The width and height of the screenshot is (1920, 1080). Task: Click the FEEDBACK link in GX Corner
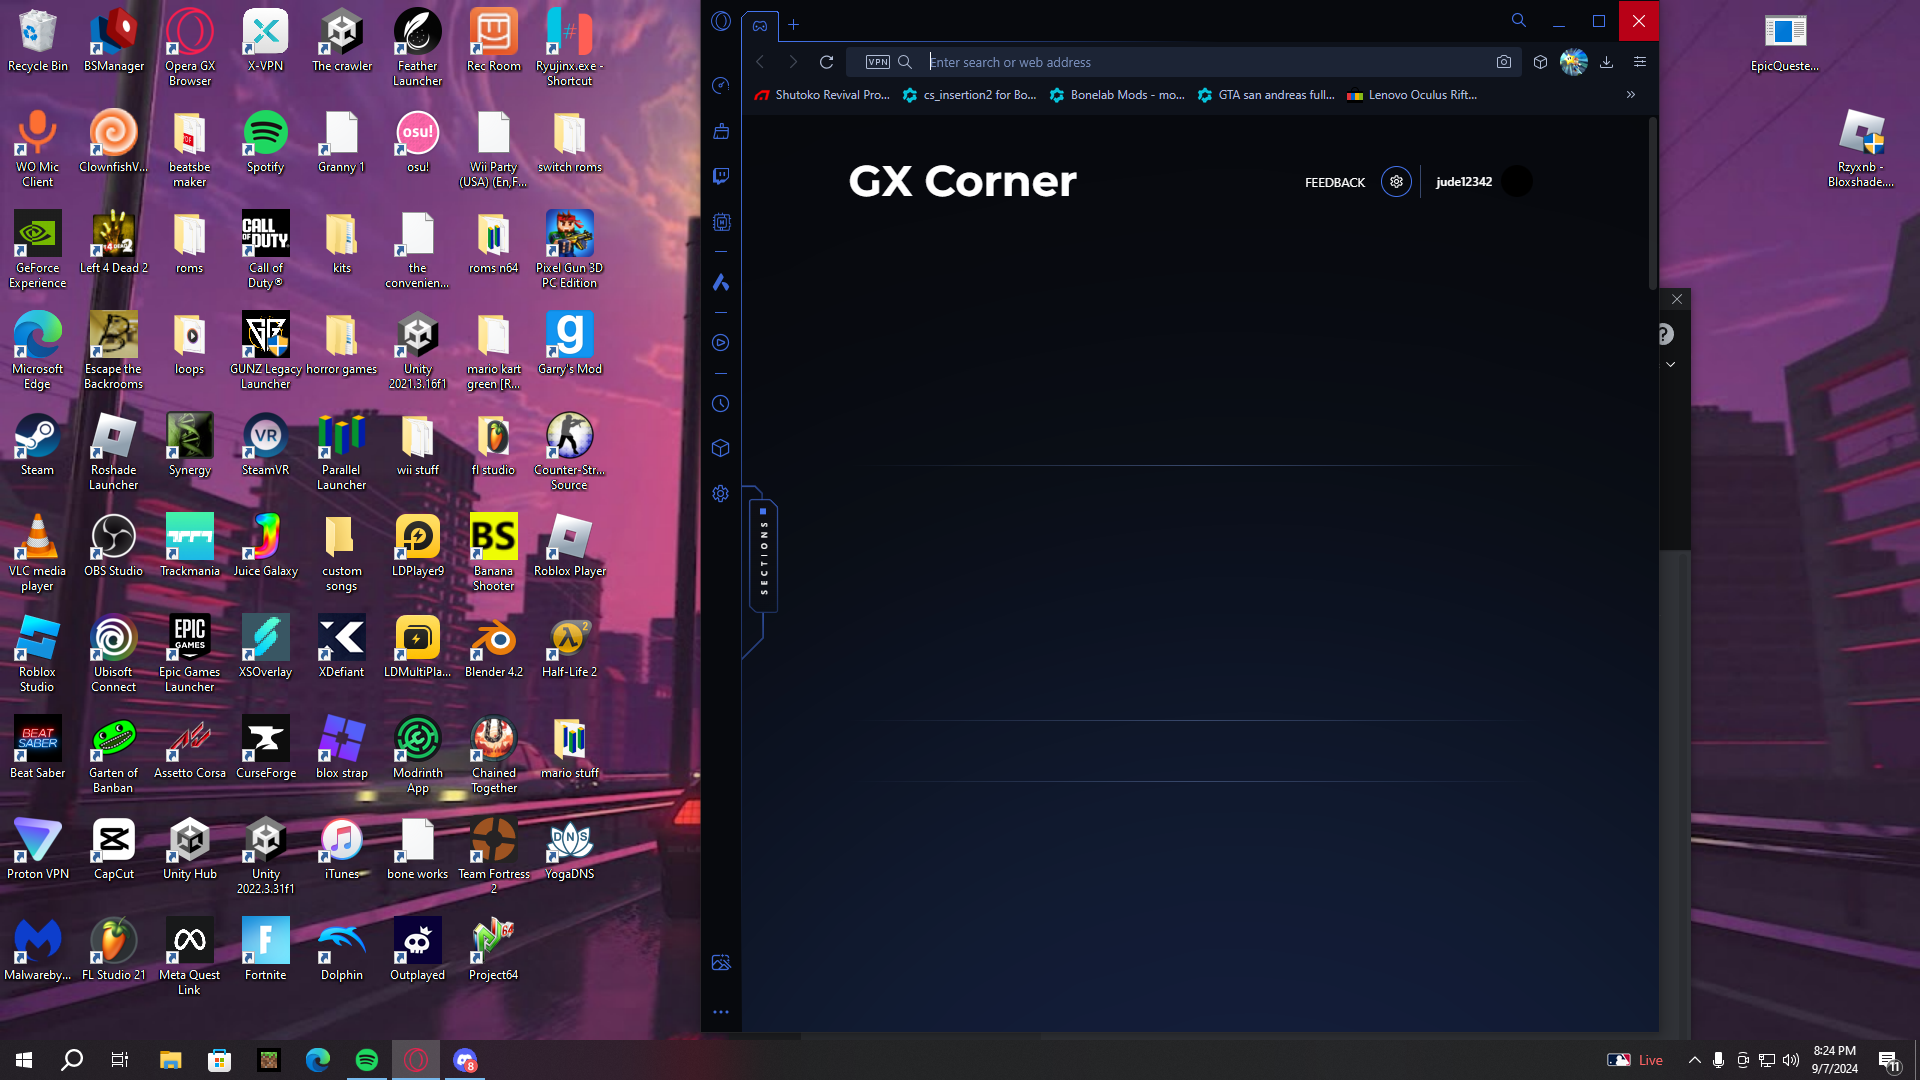point(1334,182)
